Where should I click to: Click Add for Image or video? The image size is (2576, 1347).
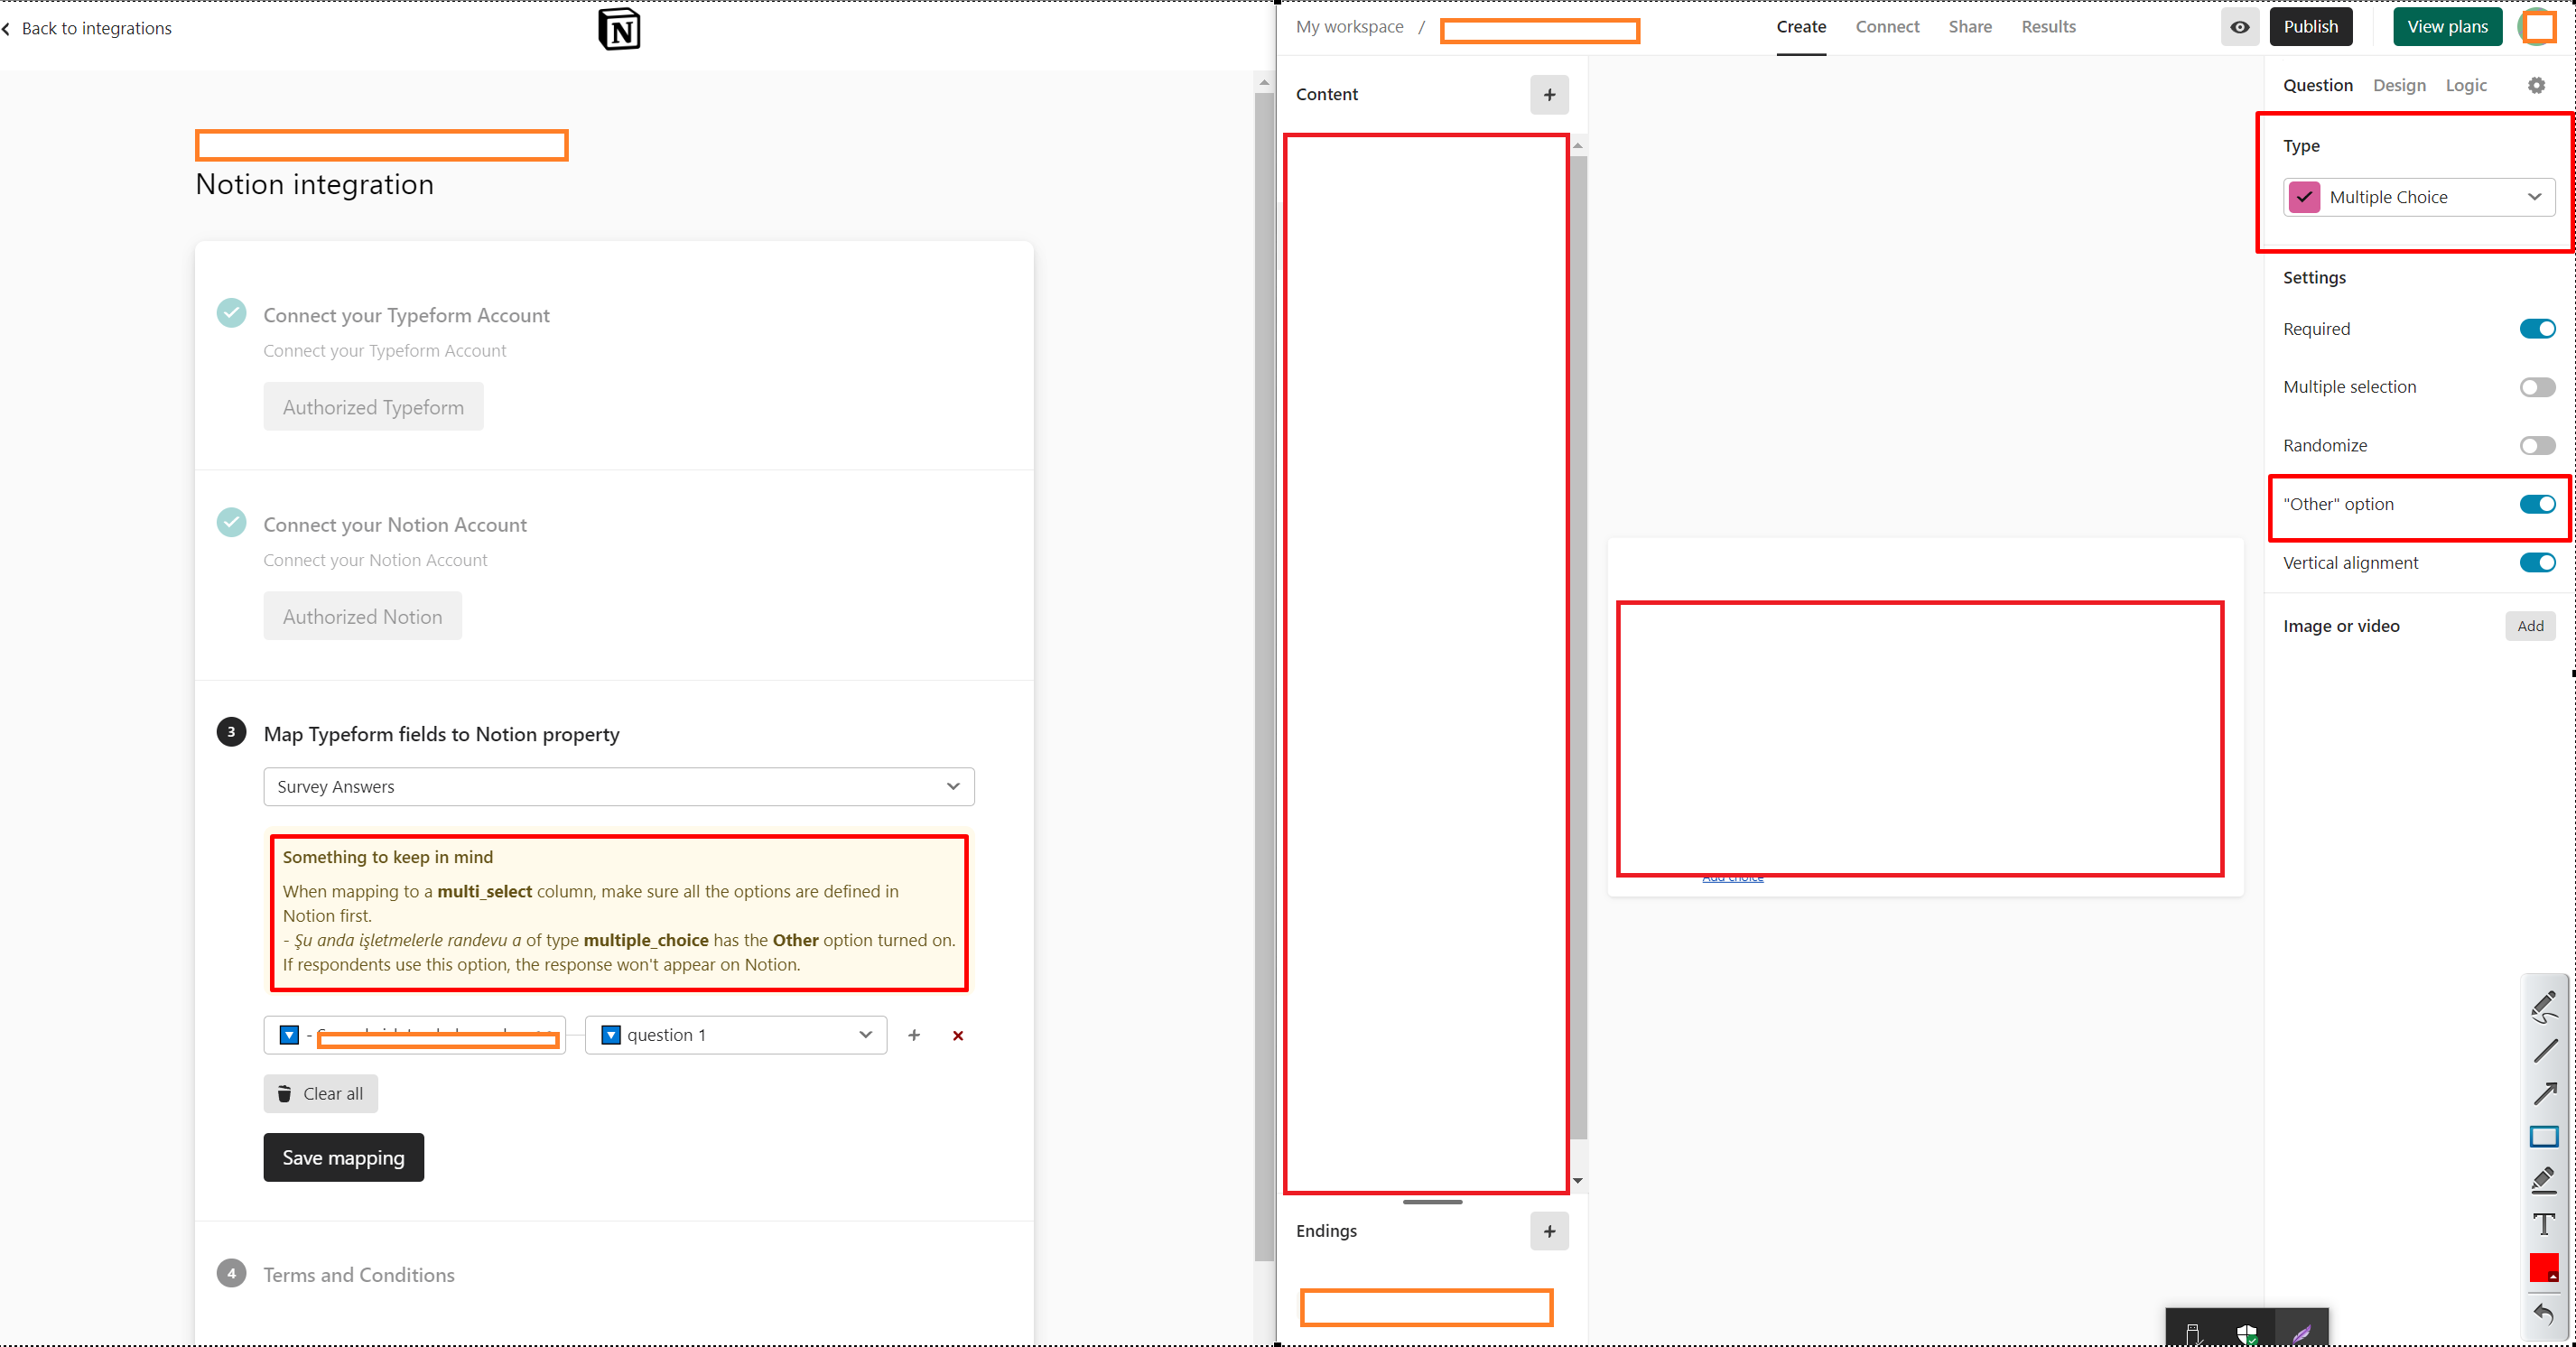(2530, 626)
